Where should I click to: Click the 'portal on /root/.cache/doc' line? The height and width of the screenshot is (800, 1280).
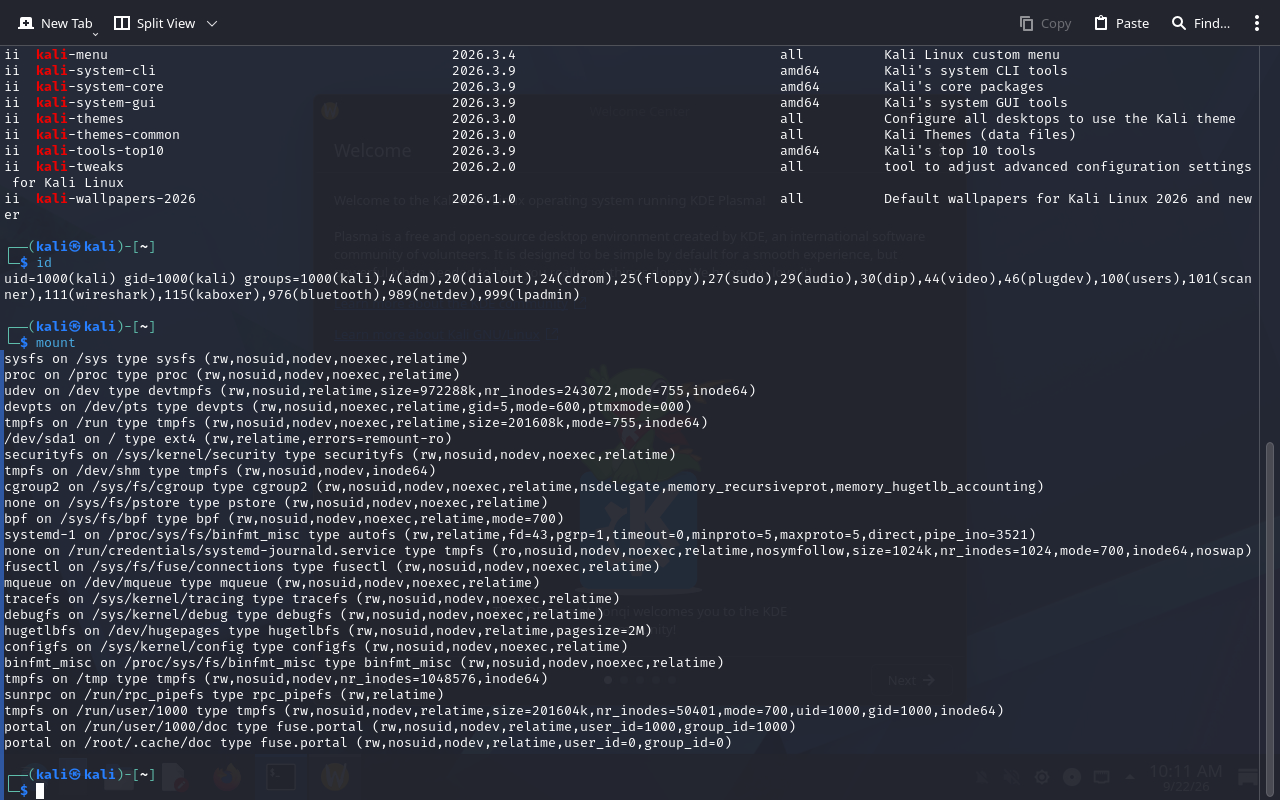(x=368, y=743)
